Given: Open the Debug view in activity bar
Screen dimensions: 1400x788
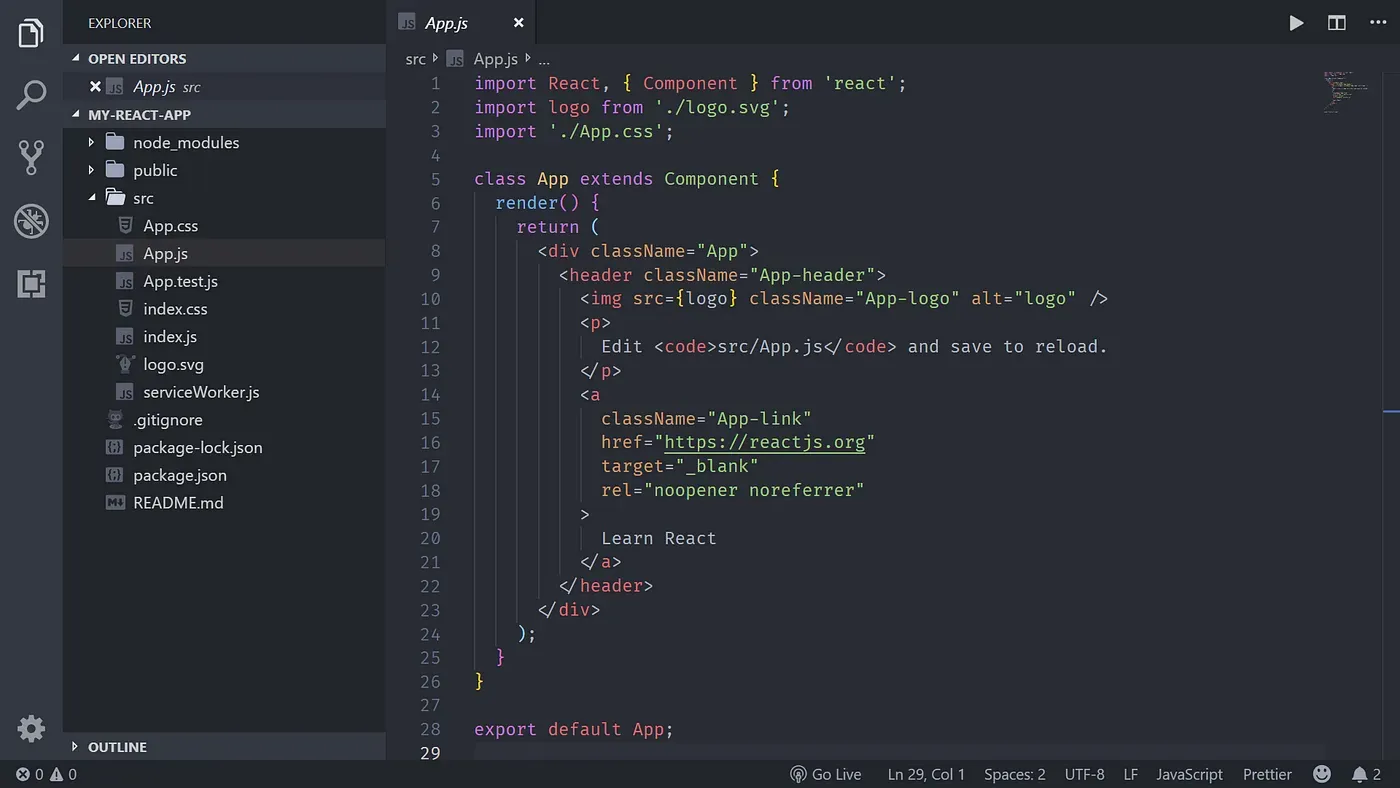Looking at the screenshot, I should point(31,221).
